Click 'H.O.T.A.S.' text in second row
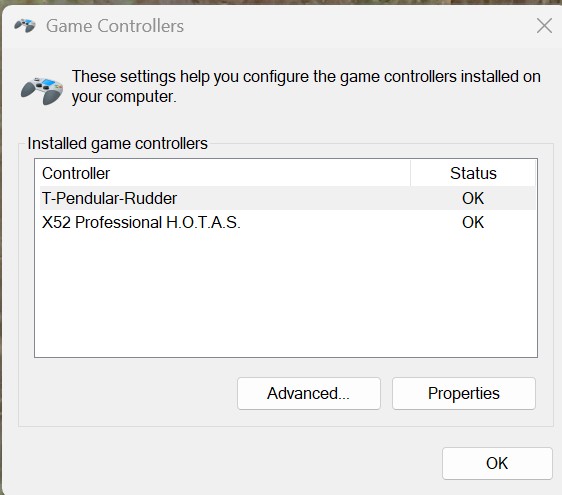 pyautogui.click(x=203, y=222)
